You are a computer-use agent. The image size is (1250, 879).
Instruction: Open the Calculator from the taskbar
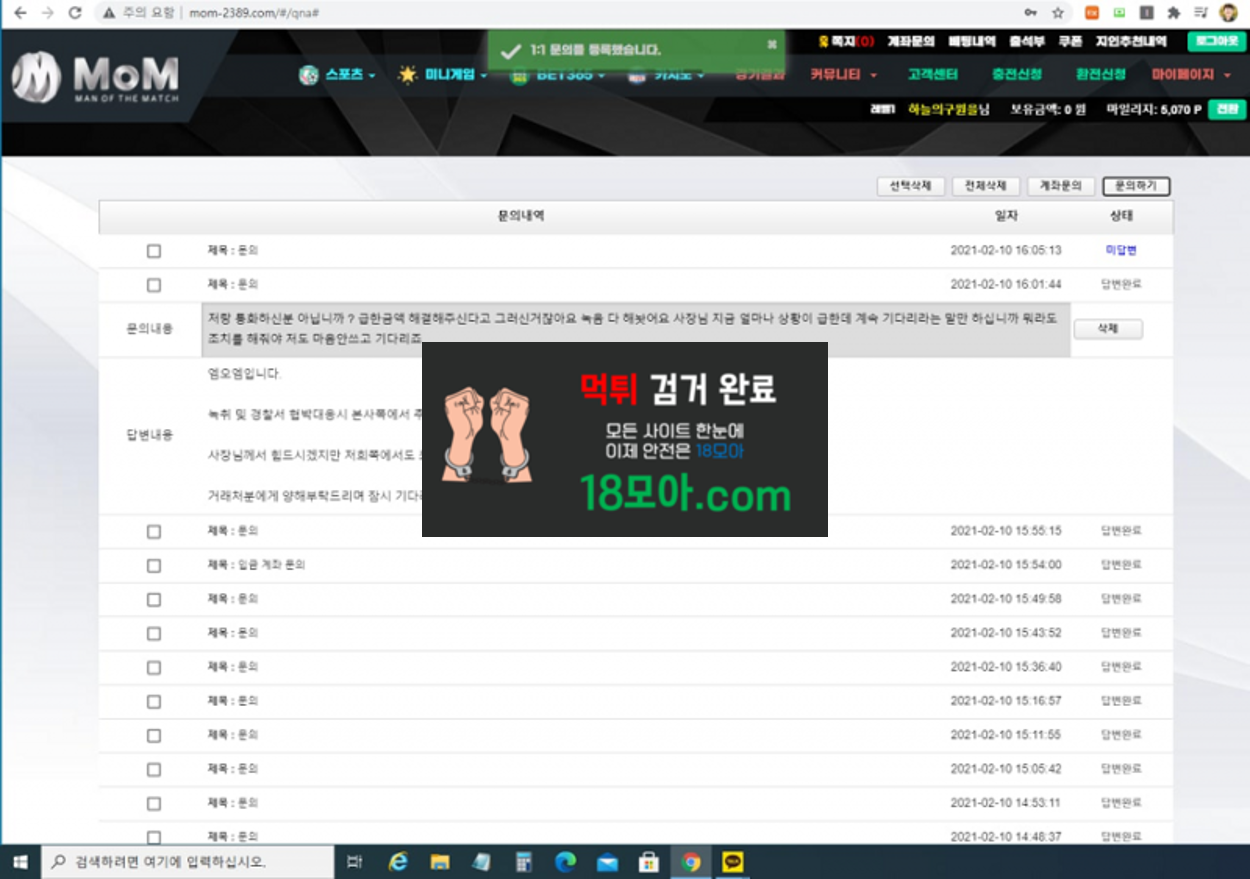[523, 862]
